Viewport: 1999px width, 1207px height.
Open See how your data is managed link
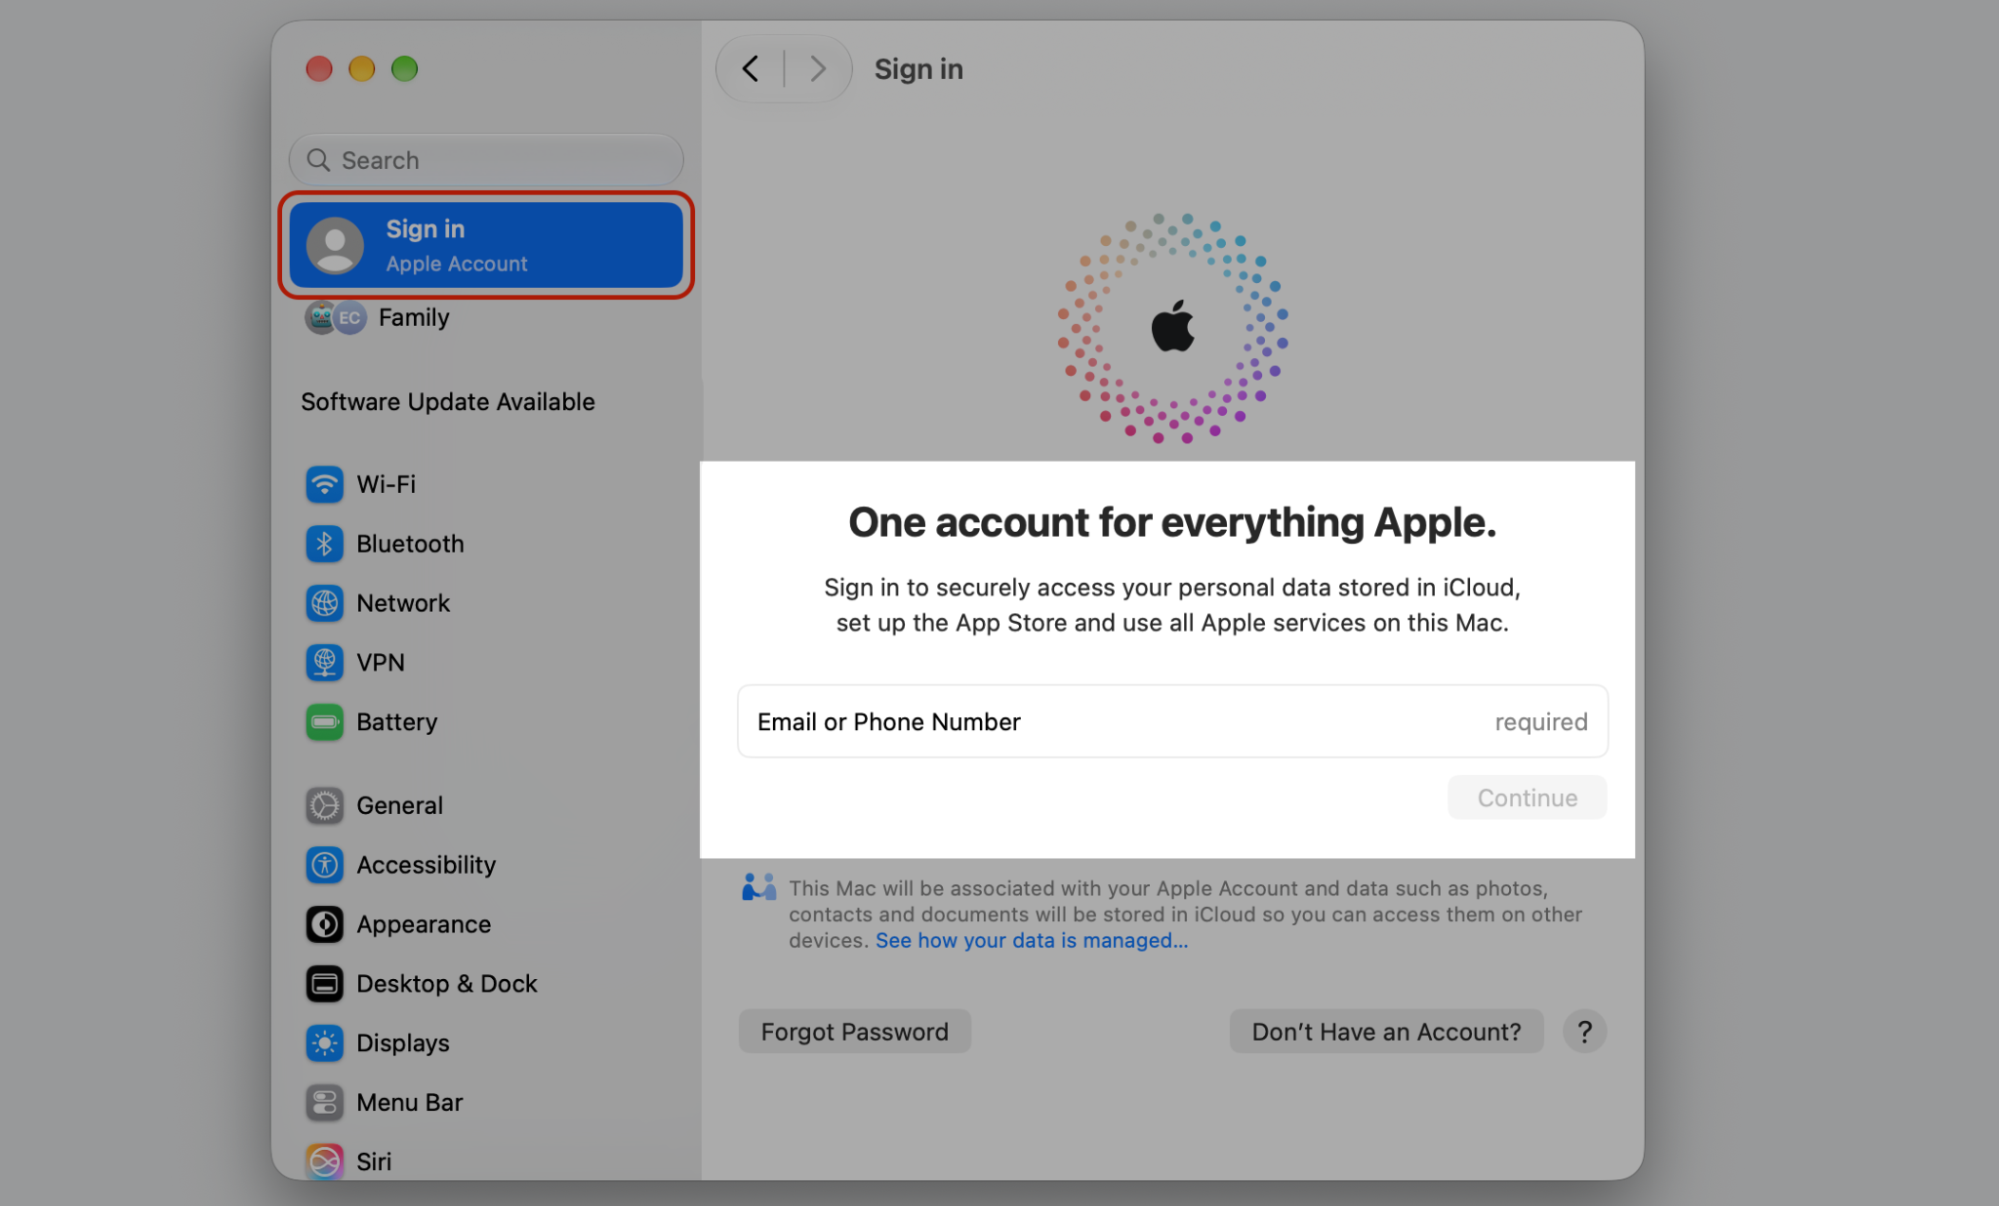(1032, 941)
